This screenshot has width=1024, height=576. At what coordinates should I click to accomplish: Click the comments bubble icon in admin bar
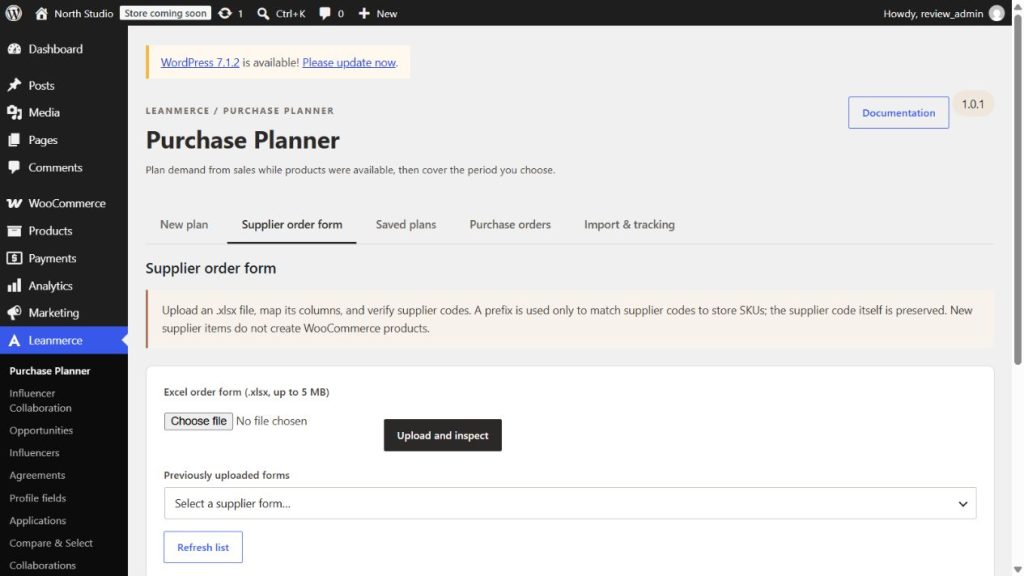pos(325,13)
